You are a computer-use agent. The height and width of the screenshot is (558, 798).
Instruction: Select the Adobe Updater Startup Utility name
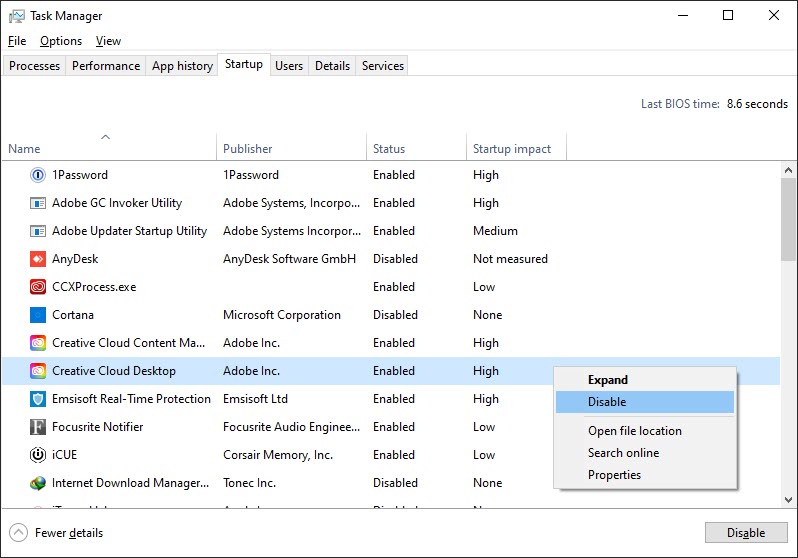[129, 231]
